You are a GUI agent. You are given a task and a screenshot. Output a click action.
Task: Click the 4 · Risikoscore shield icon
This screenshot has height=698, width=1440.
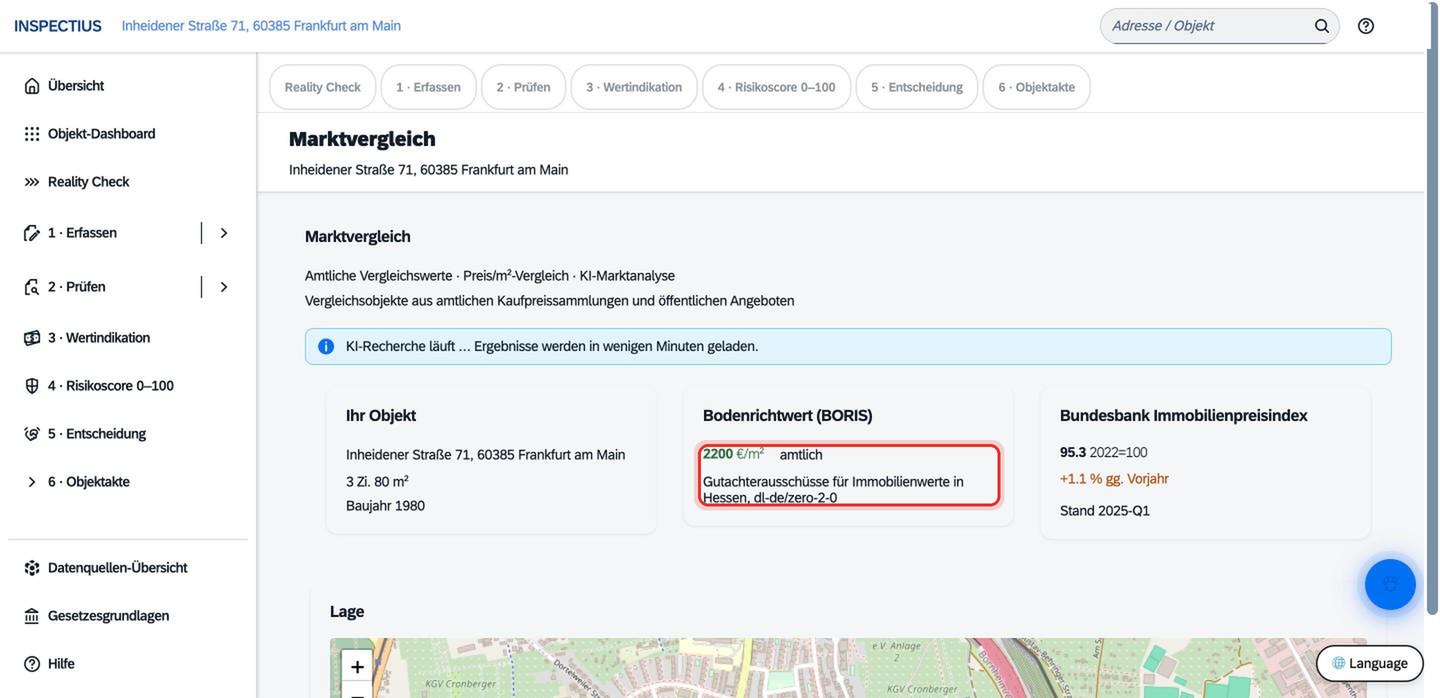point(32,386)
